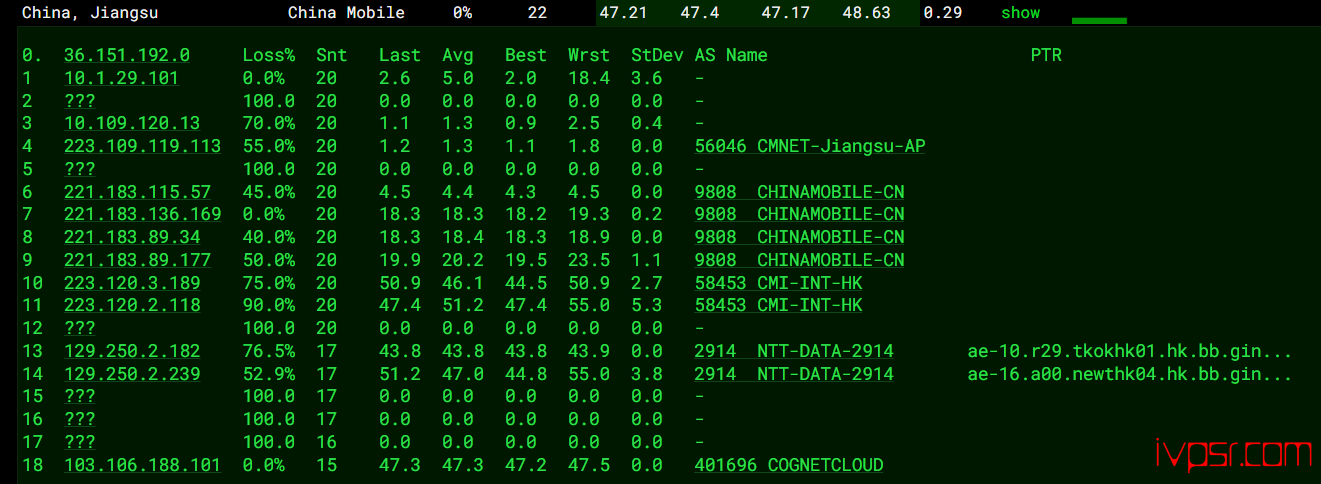Open hop 3 address 10.109.120.13

(x=132, y=123)
